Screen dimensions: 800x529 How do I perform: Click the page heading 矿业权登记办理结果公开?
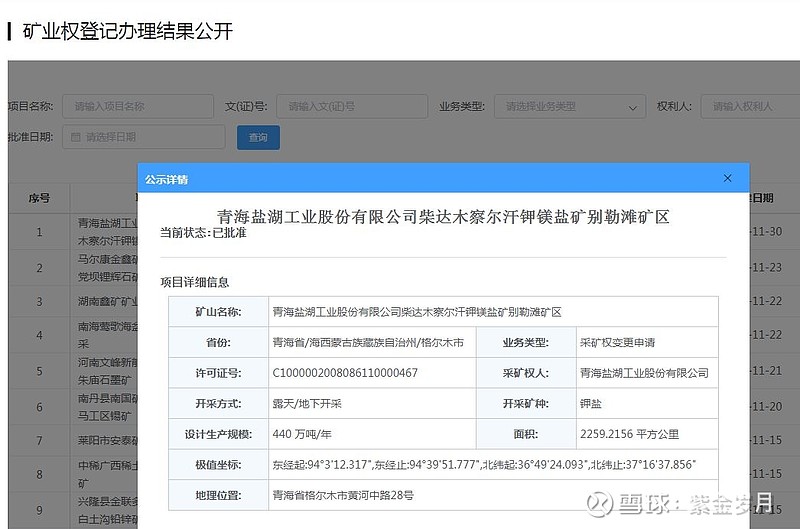[128, 31]
